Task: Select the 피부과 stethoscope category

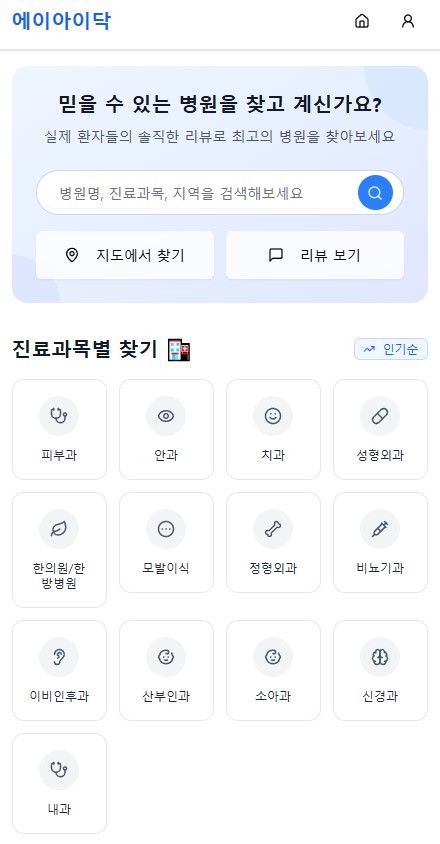Action: point(59,429)
